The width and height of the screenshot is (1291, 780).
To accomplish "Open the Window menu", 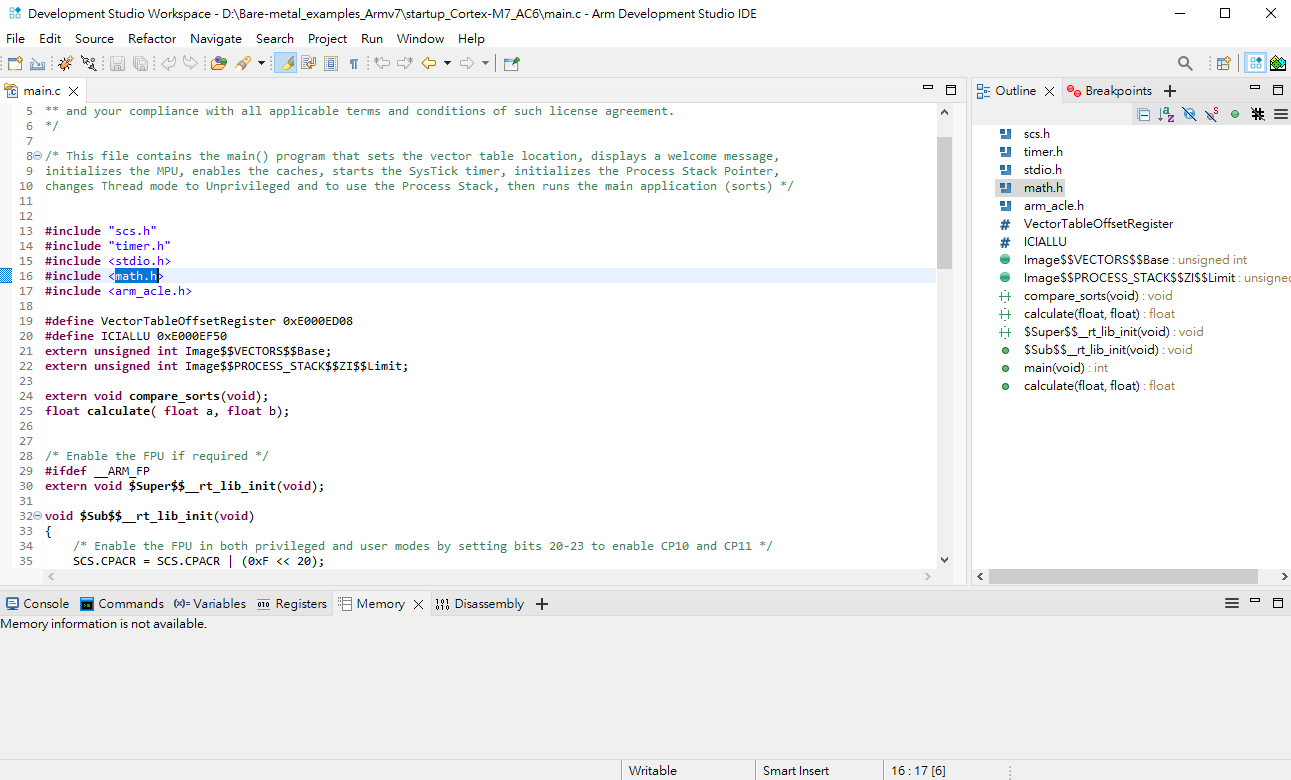I will [x=420, y=39].
